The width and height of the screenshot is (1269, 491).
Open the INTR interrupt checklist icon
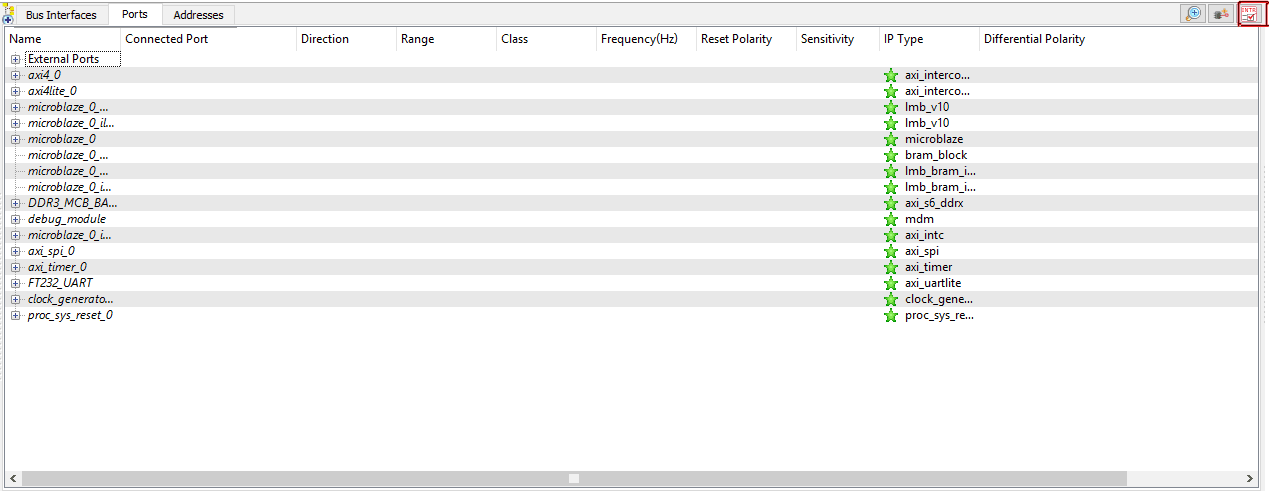[x=1249, y=13]
